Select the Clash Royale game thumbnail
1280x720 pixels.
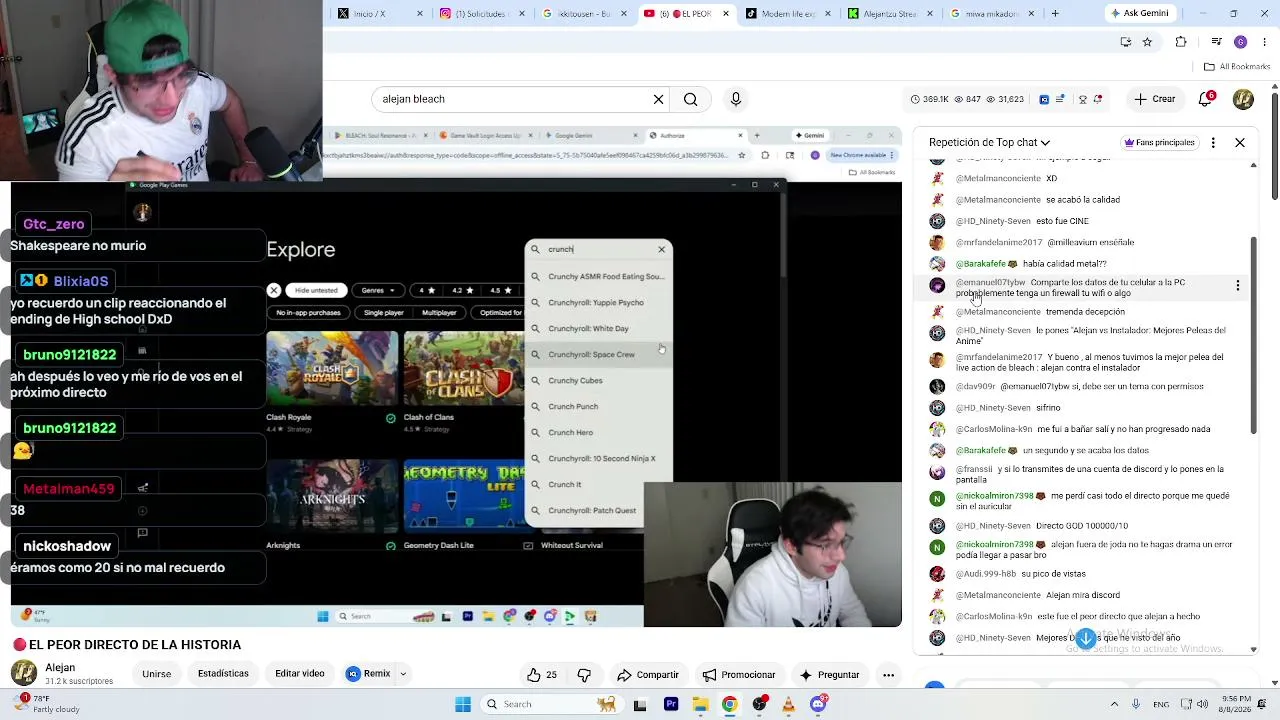[332, 369]
